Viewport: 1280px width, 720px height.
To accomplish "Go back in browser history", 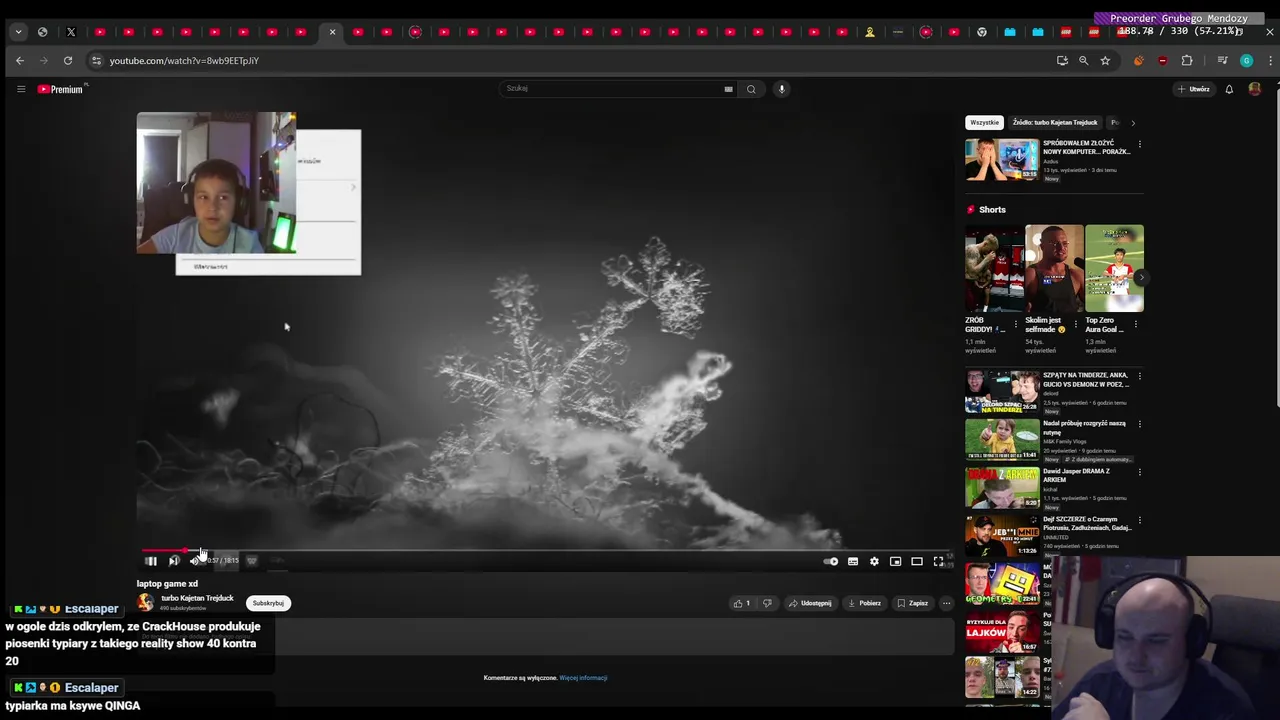I will point(19,61).
